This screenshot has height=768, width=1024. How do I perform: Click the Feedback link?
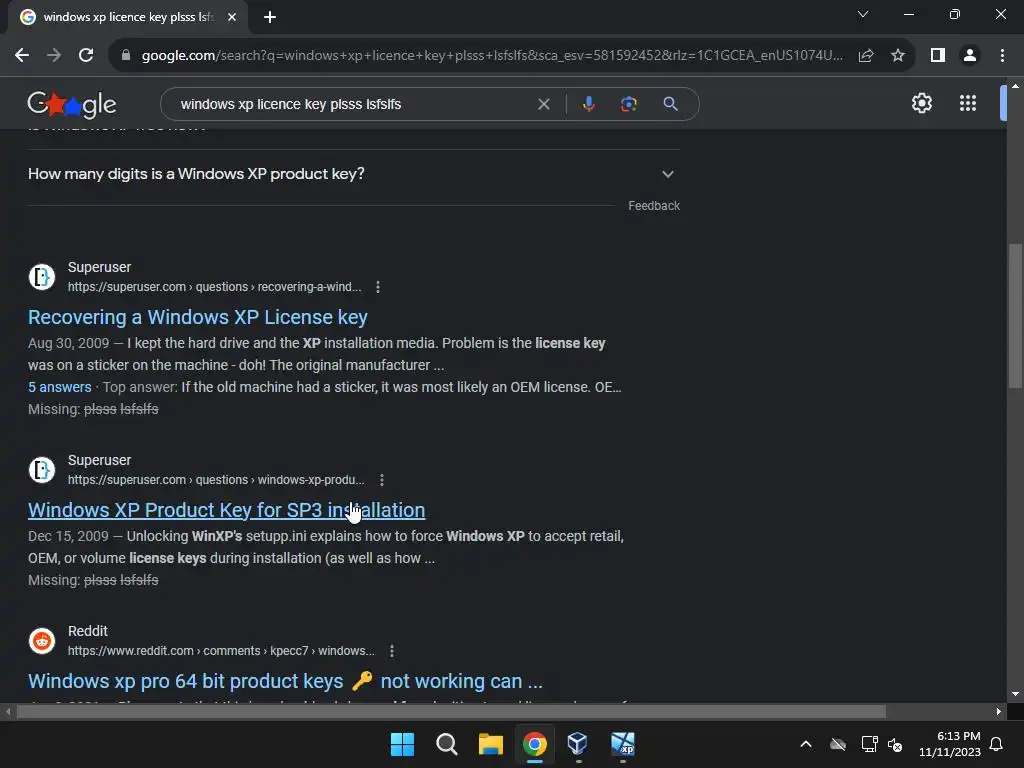coord(654,206)
